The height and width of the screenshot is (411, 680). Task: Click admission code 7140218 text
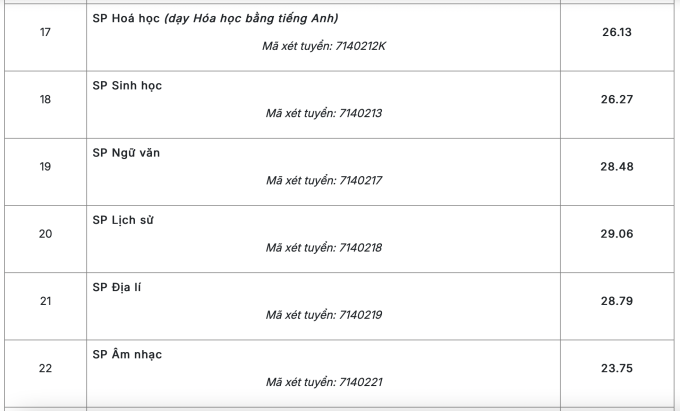tap(324, 248)
